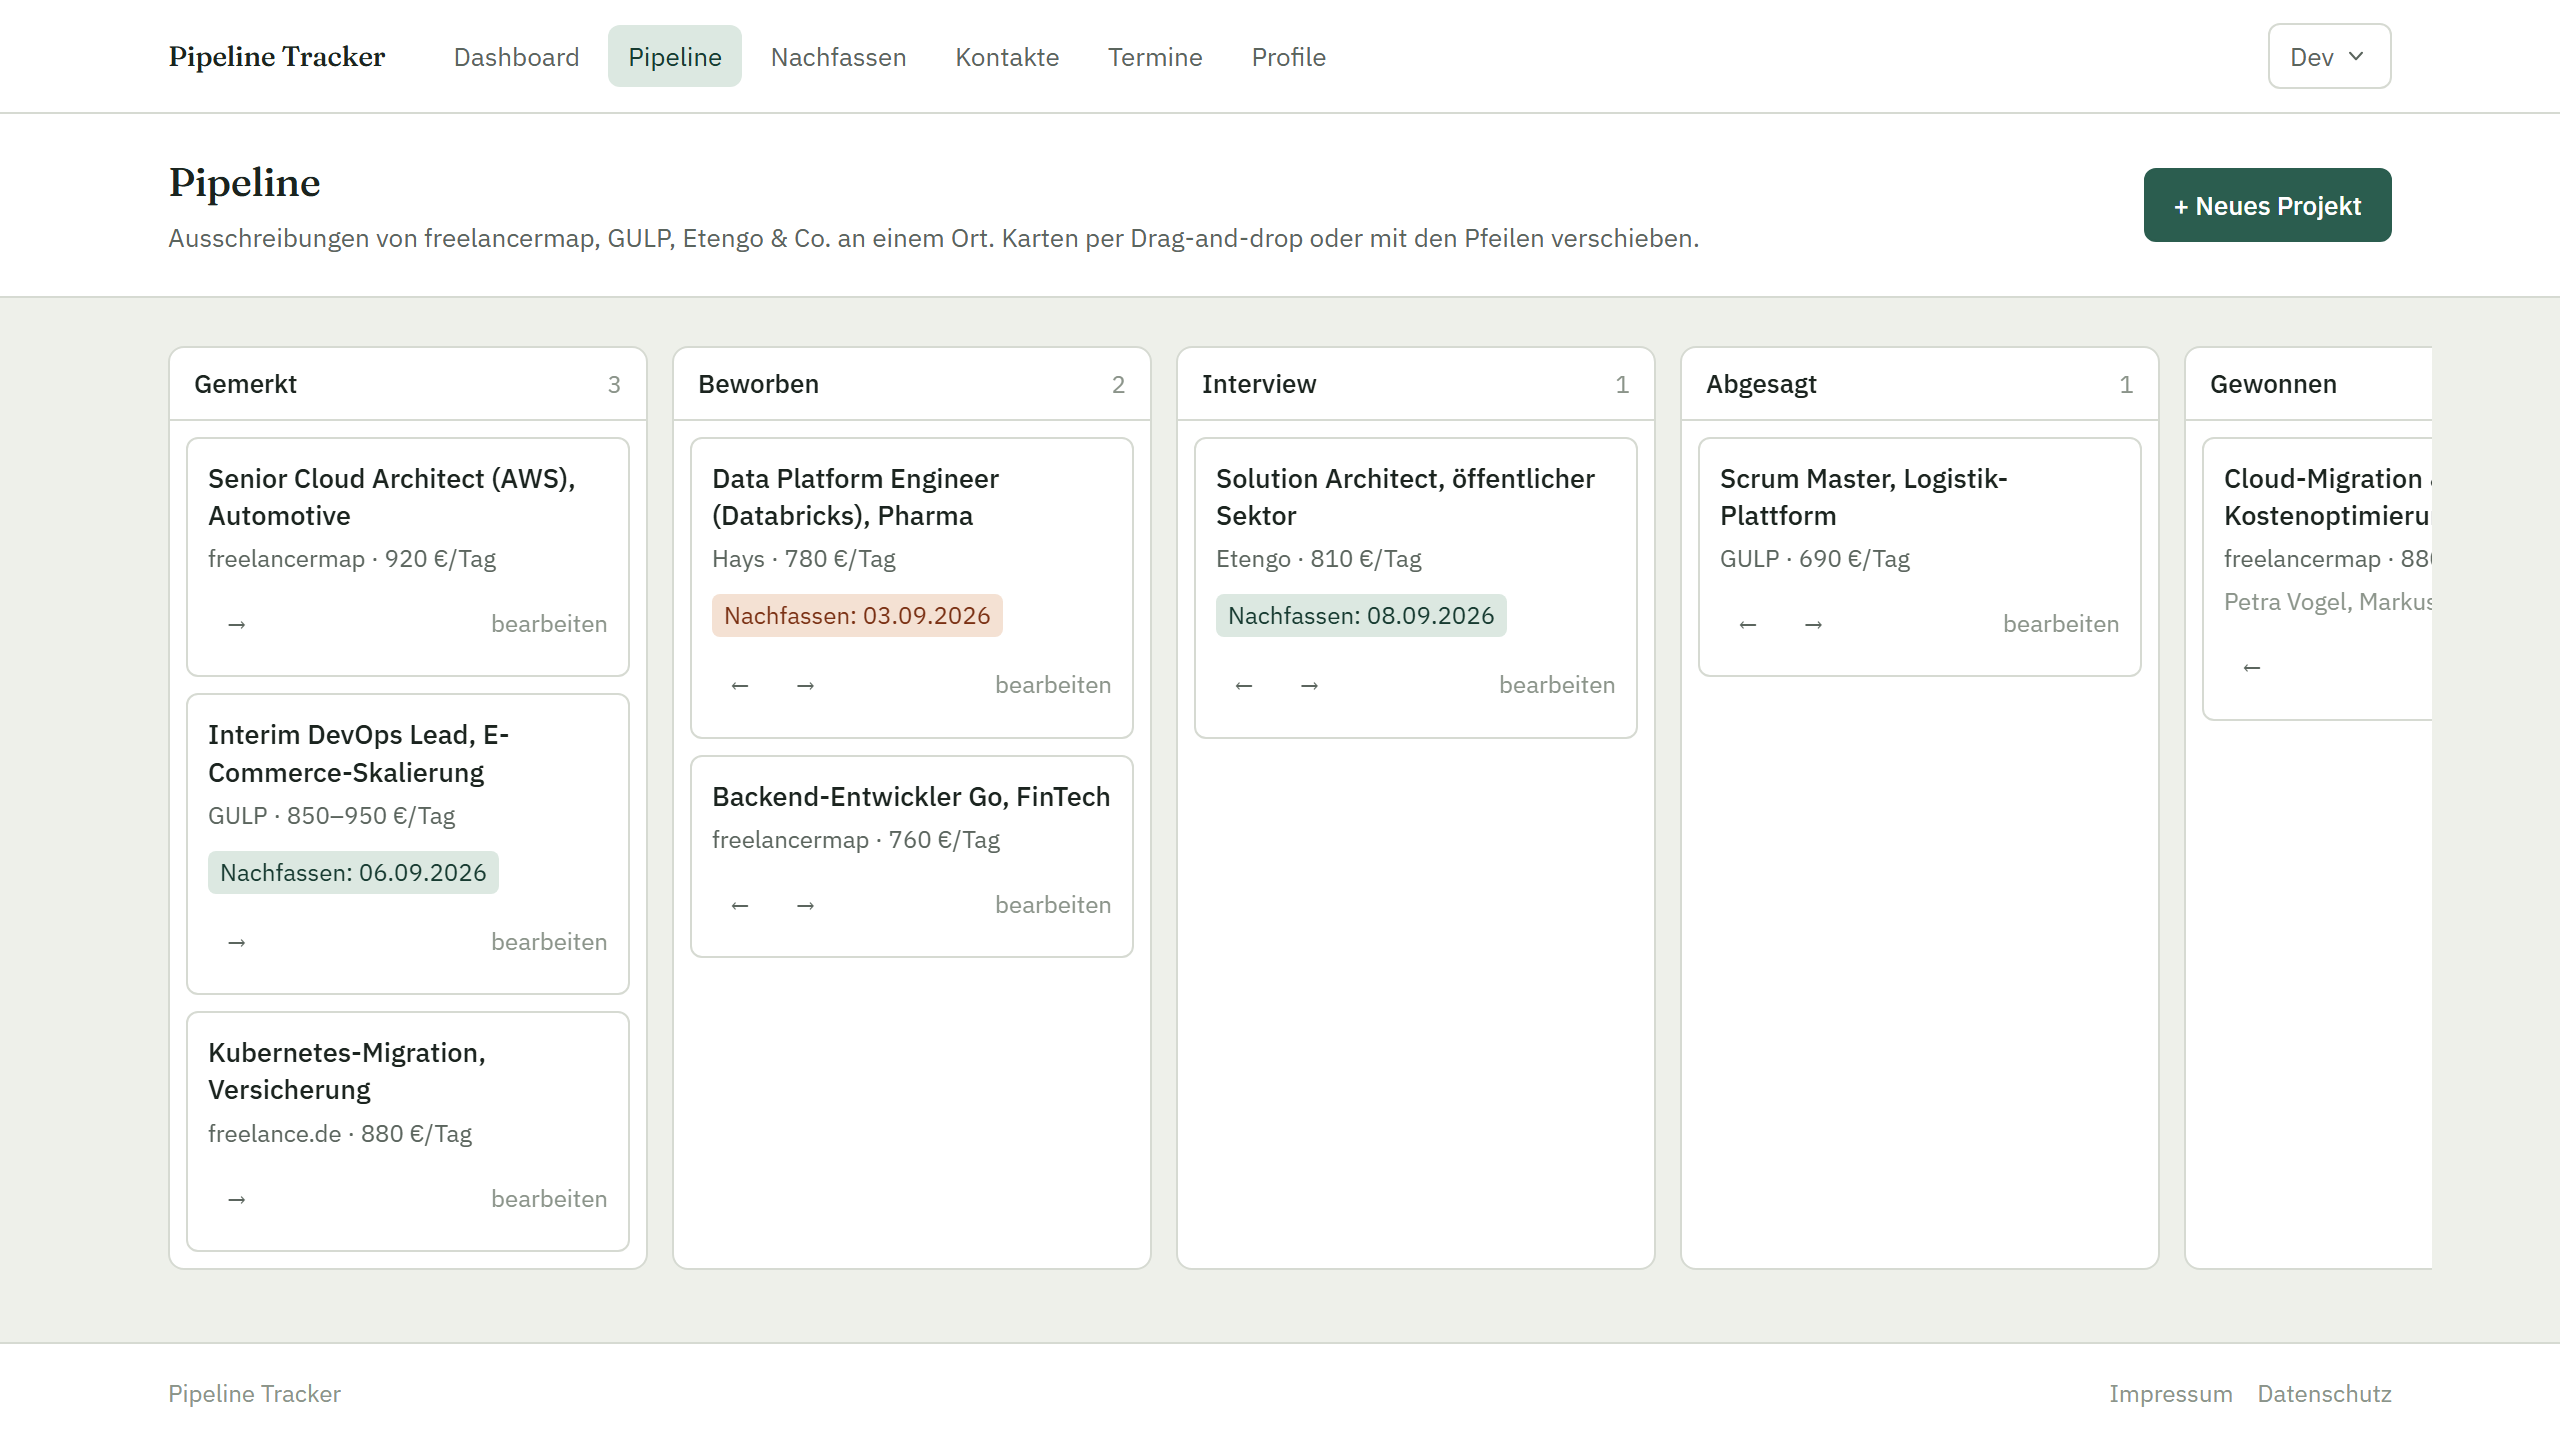
Task: Open the Impressum footer link
Action: [2171, 1394]
